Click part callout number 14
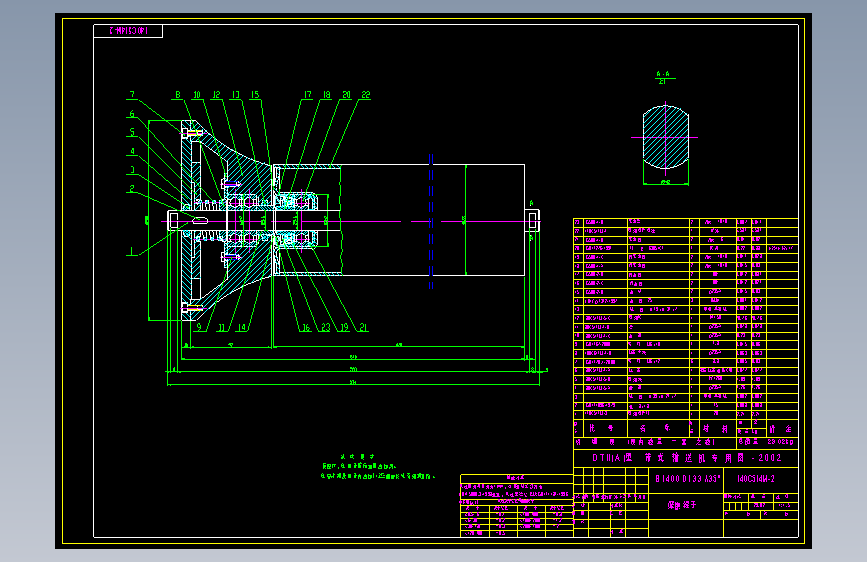867x562 pixels. [x=241, y=327]
